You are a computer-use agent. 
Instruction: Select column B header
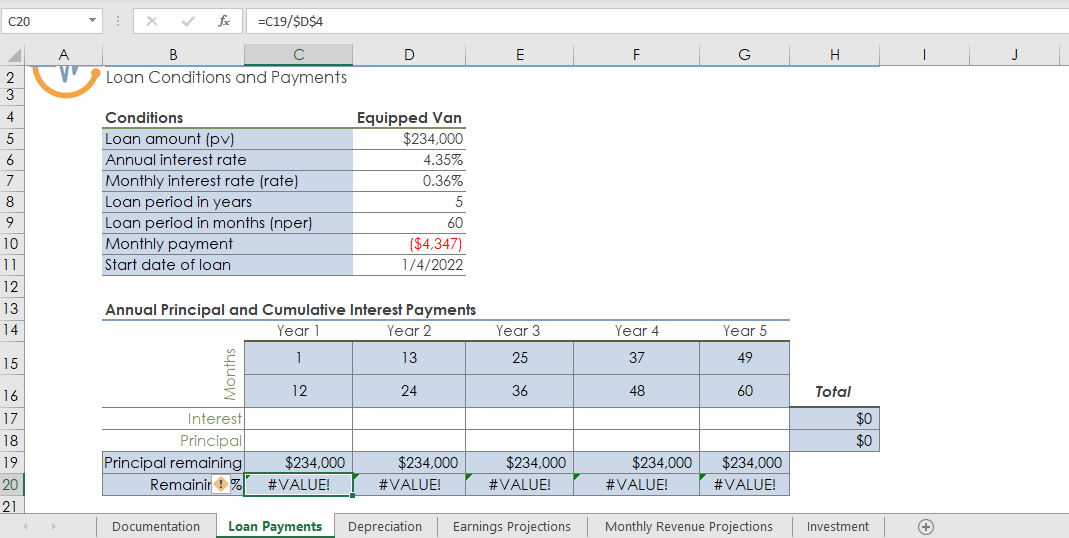click(173, 55)
